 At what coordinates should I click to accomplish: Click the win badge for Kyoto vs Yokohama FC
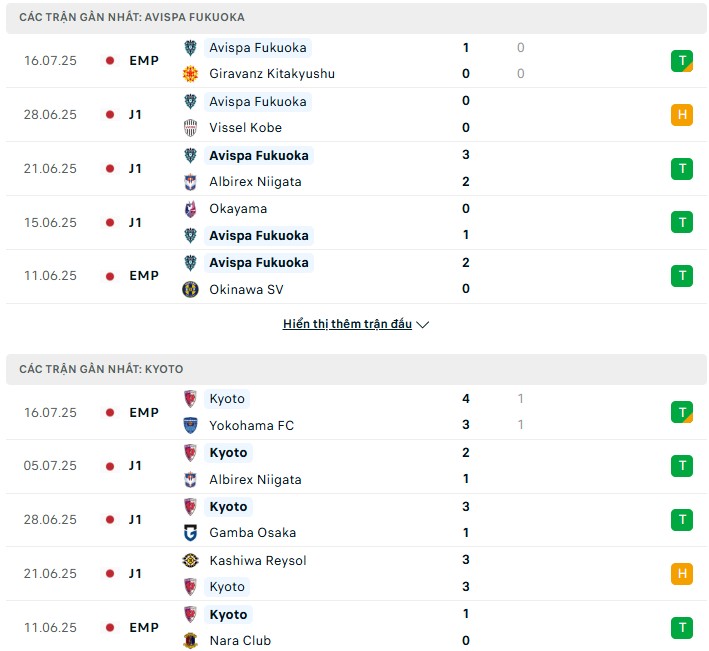pos(682,412)
